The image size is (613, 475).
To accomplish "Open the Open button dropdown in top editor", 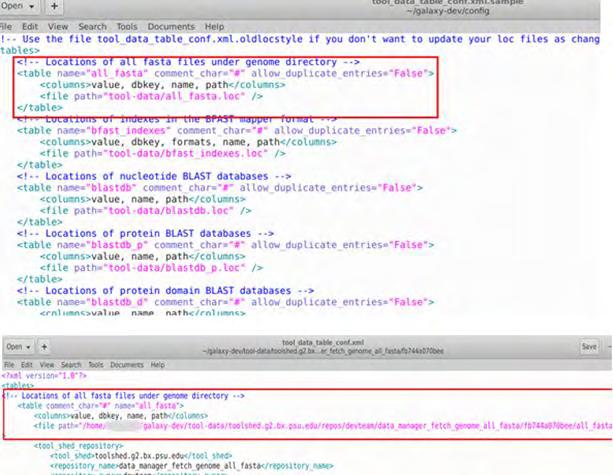I will 18,6.
